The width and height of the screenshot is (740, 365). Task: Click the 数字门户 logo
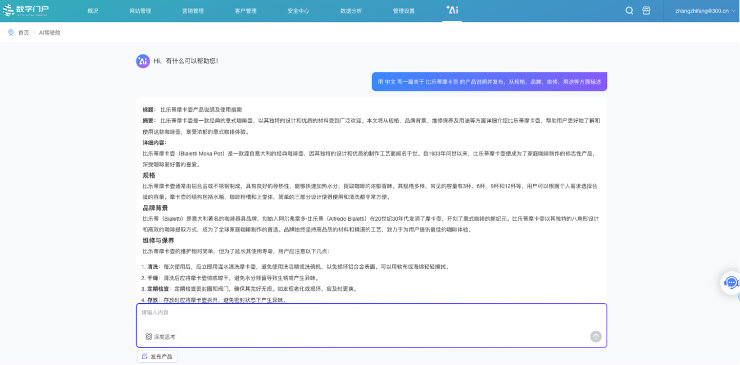pos(25,10)
